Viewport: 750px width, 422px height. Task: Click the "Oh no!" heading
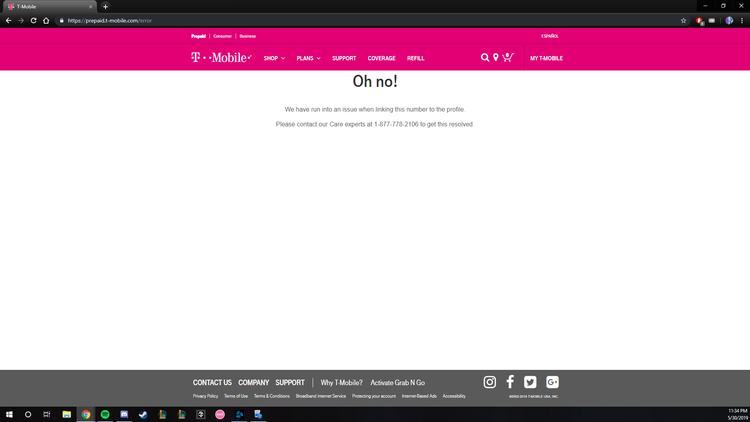click(375, 81)
